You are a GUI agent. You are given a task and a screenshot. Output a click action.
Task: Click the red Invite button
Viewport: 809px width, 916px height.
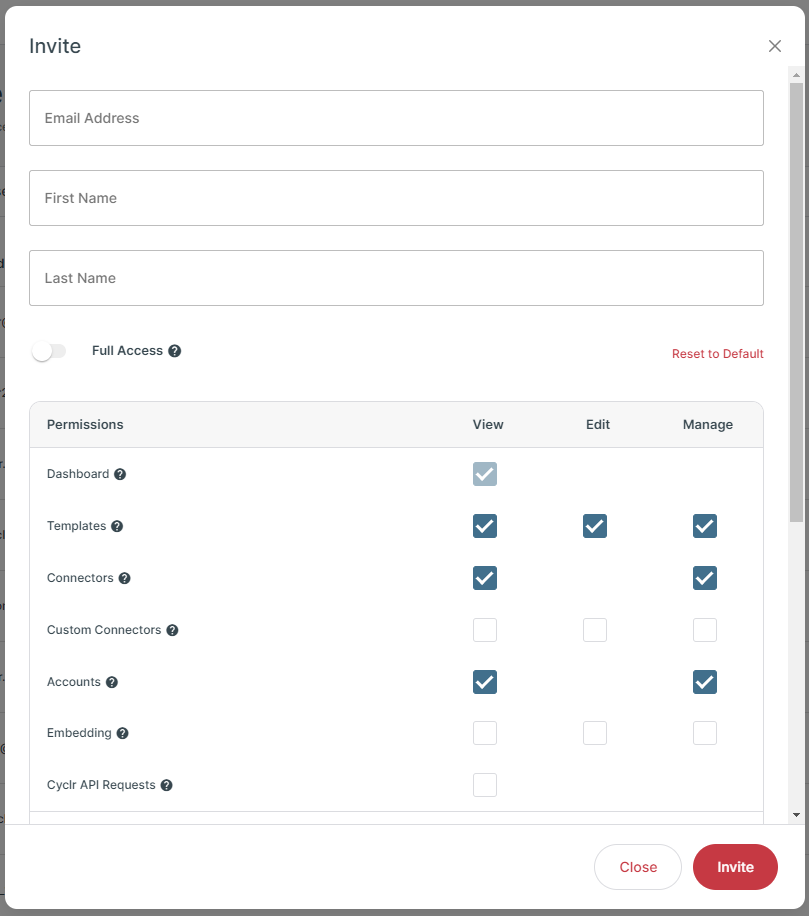(735, 866)
